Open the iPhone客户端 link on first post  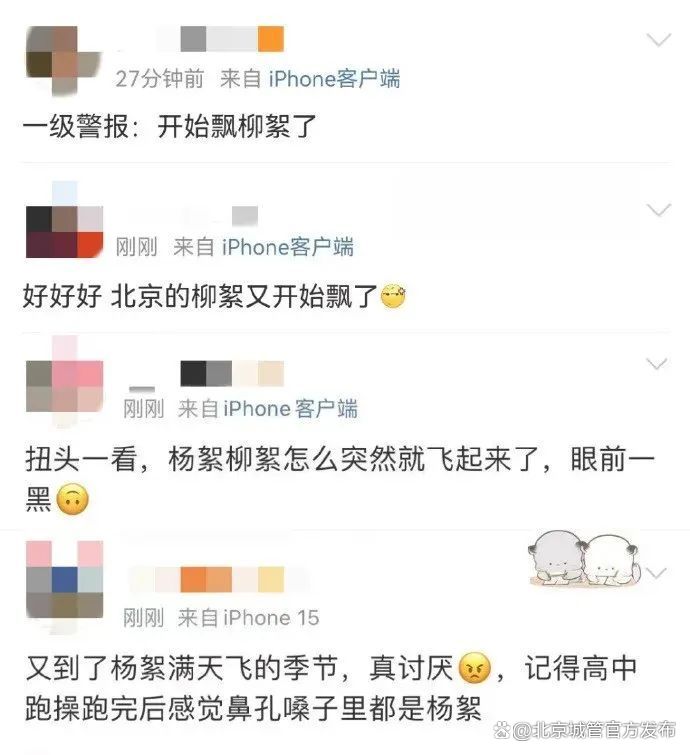(x=334, y=78)
